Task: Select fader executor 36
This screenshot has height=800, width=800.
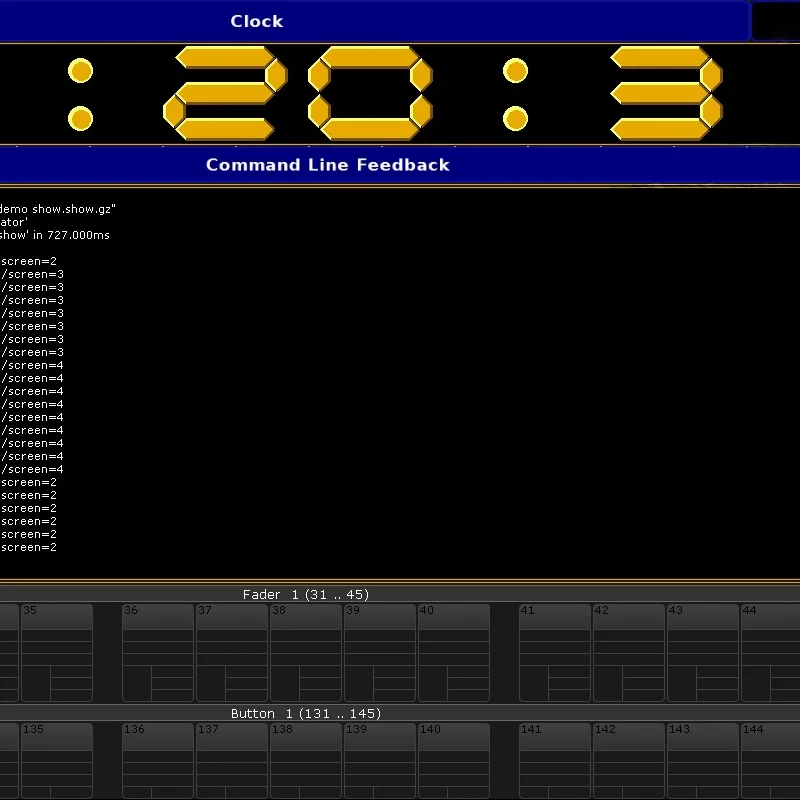Action: tap(158, 653)
